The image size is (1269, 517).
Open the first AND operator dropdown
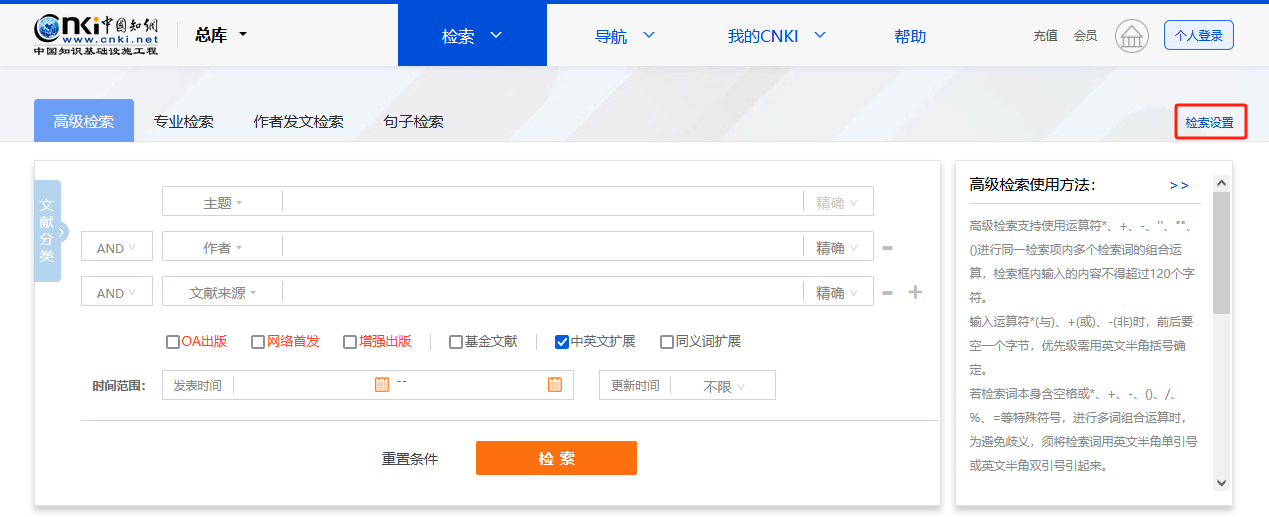click(116, 248)
